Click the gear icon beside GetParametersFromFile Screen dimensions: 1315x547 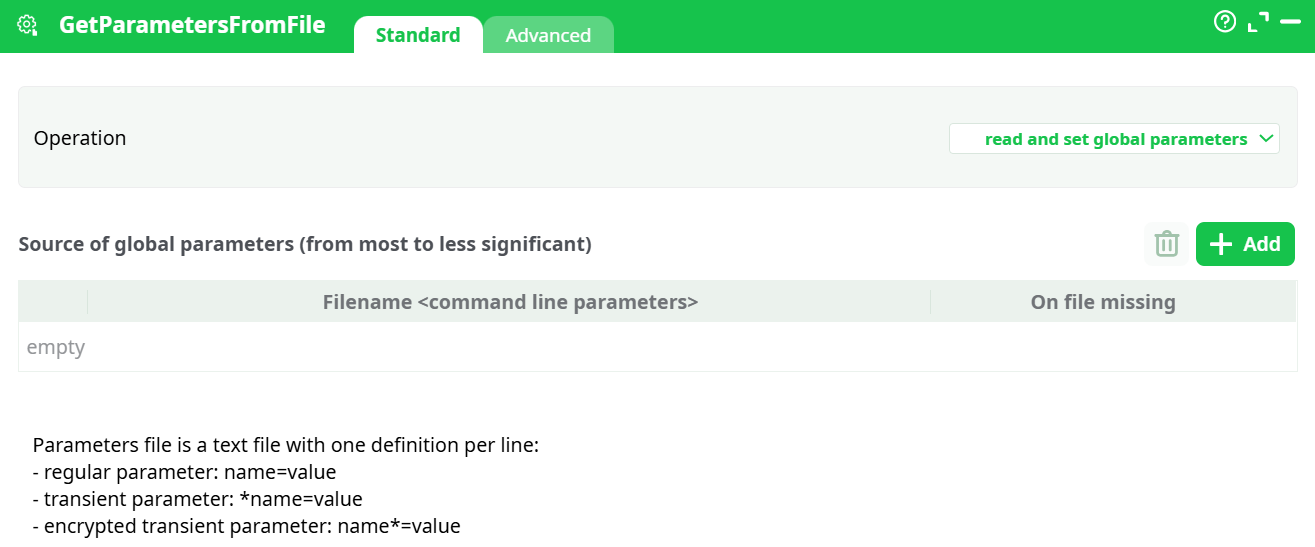tap(27, 25)
